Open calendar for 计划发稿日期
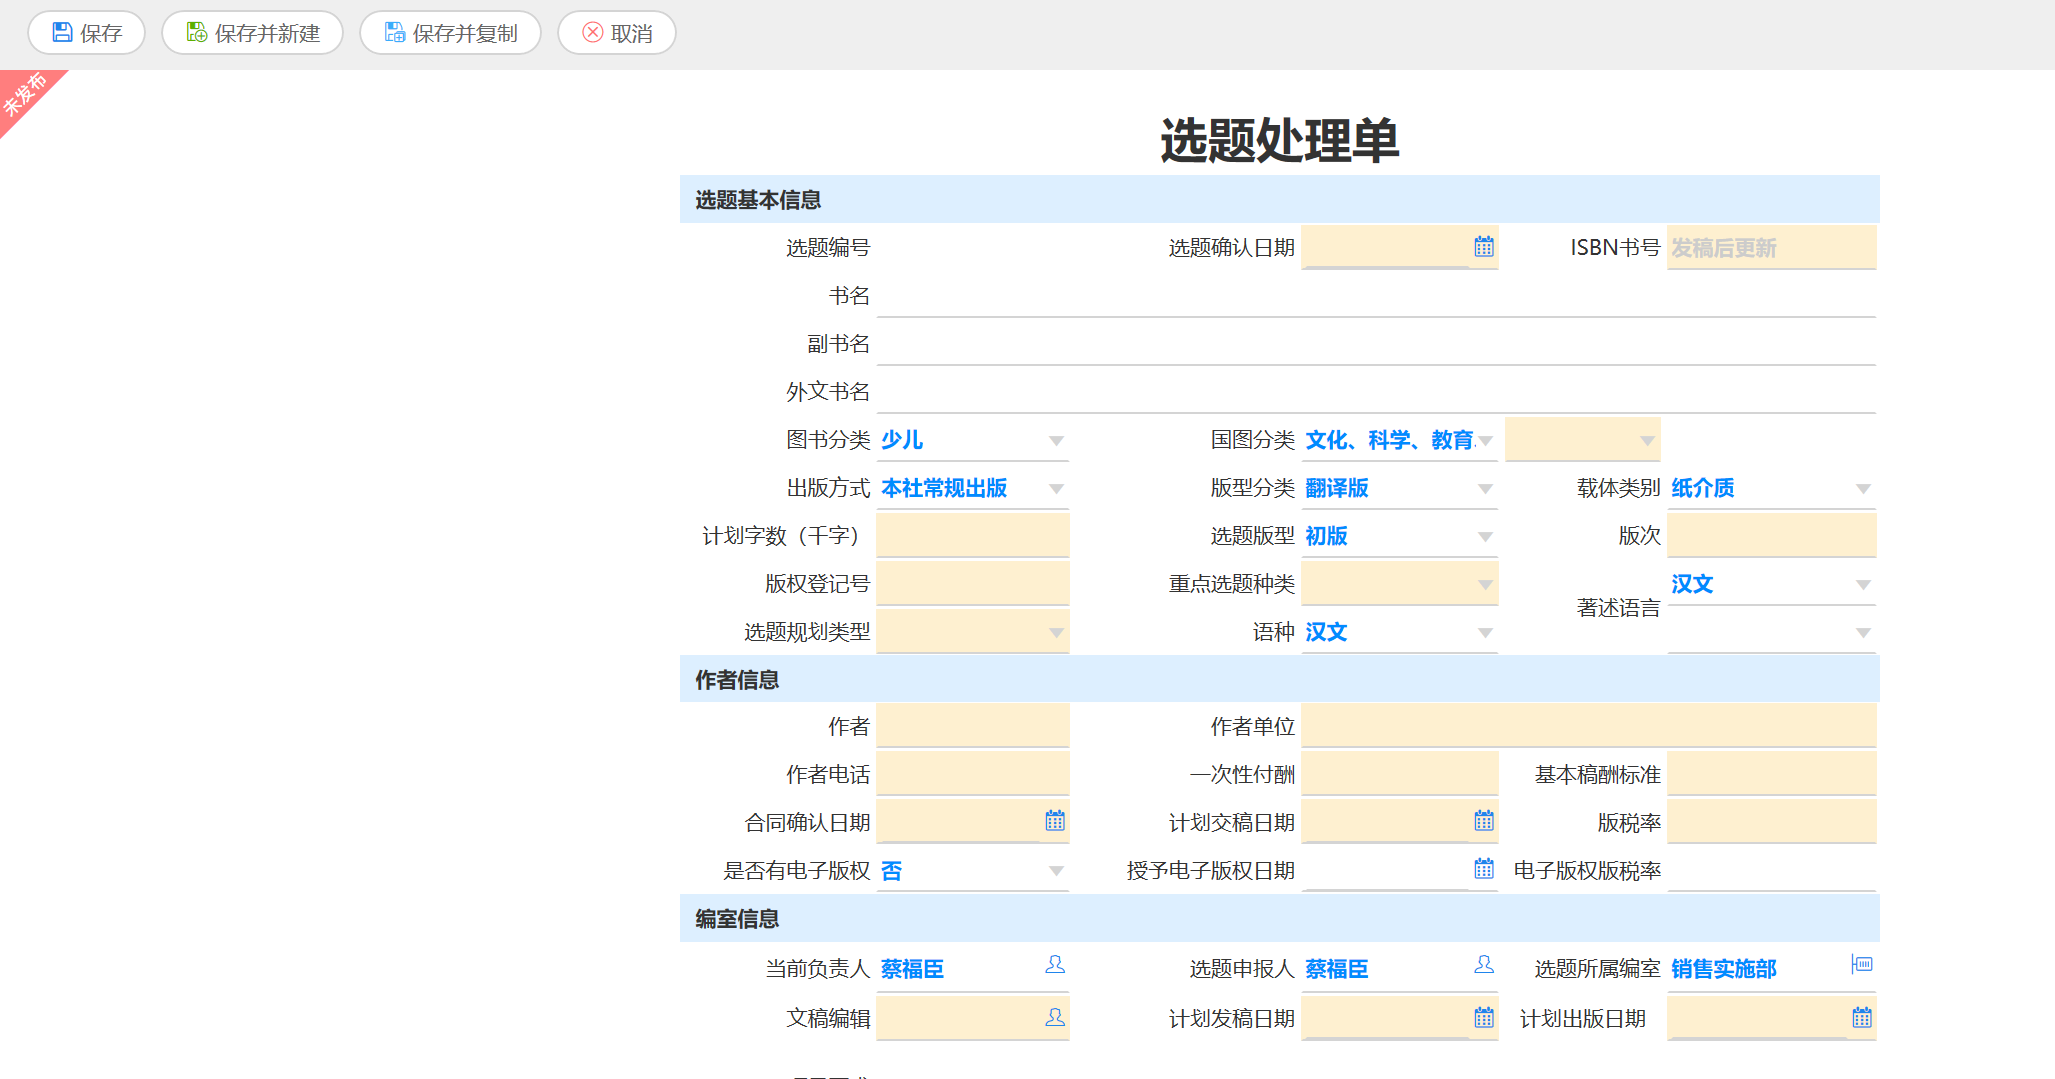Viewport: 2055px width, 1079px height. 1484,1018
